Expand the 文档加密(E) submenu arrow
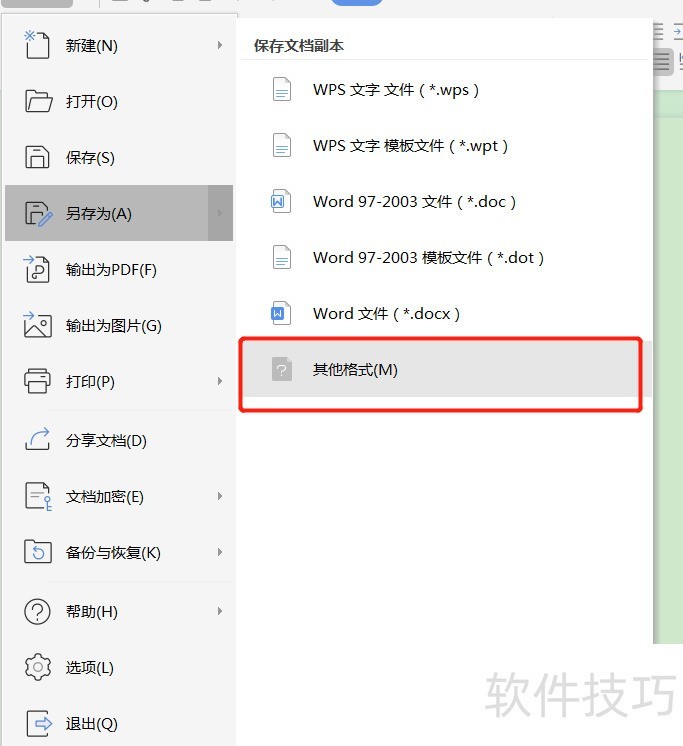The image size is (683, 746). pyautogui.click(x=220, y=496)
